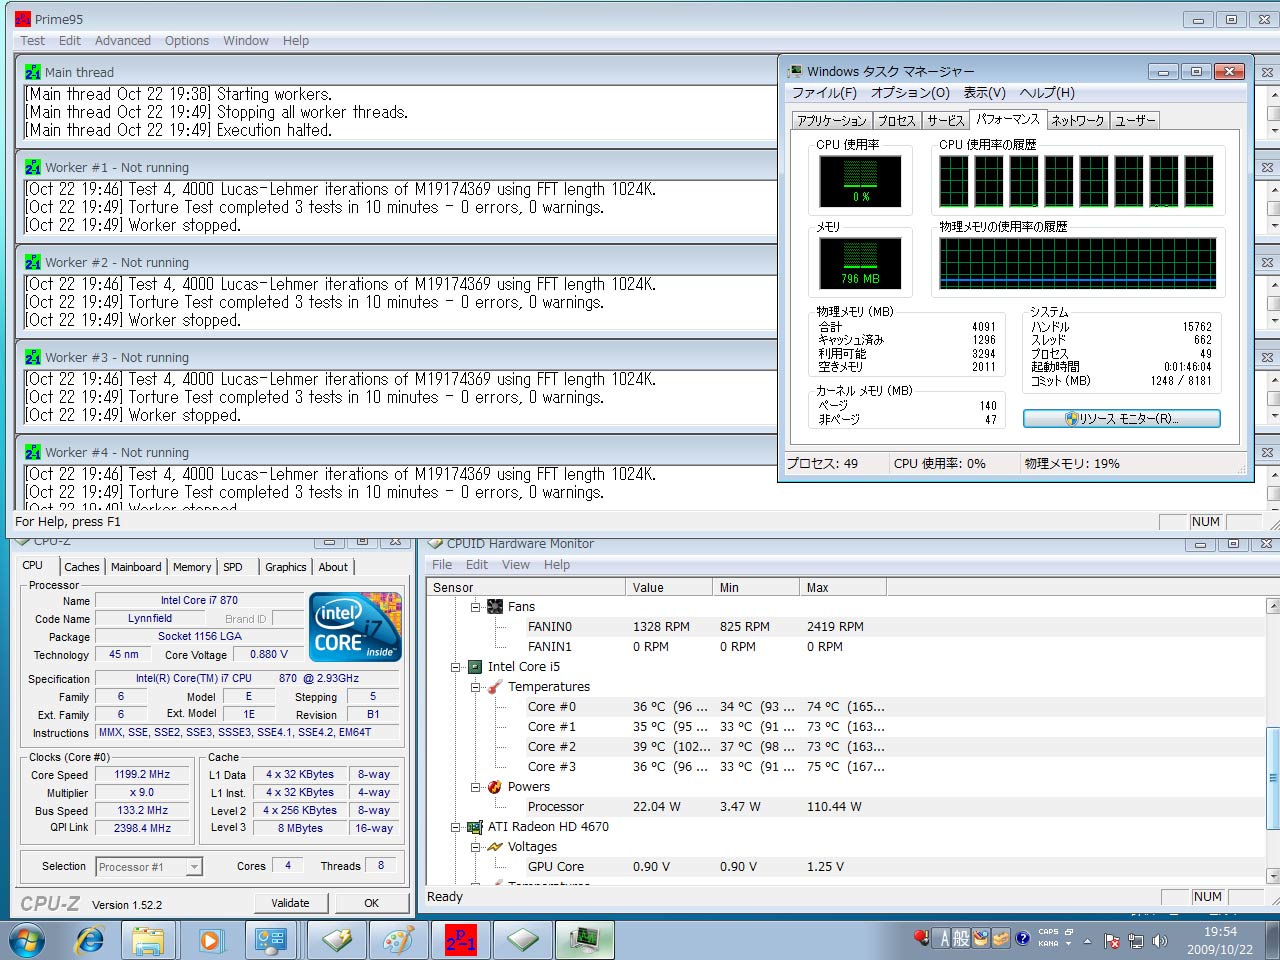
Task: Collapse the Intel Core i5 node
Action: coord(456,667)
